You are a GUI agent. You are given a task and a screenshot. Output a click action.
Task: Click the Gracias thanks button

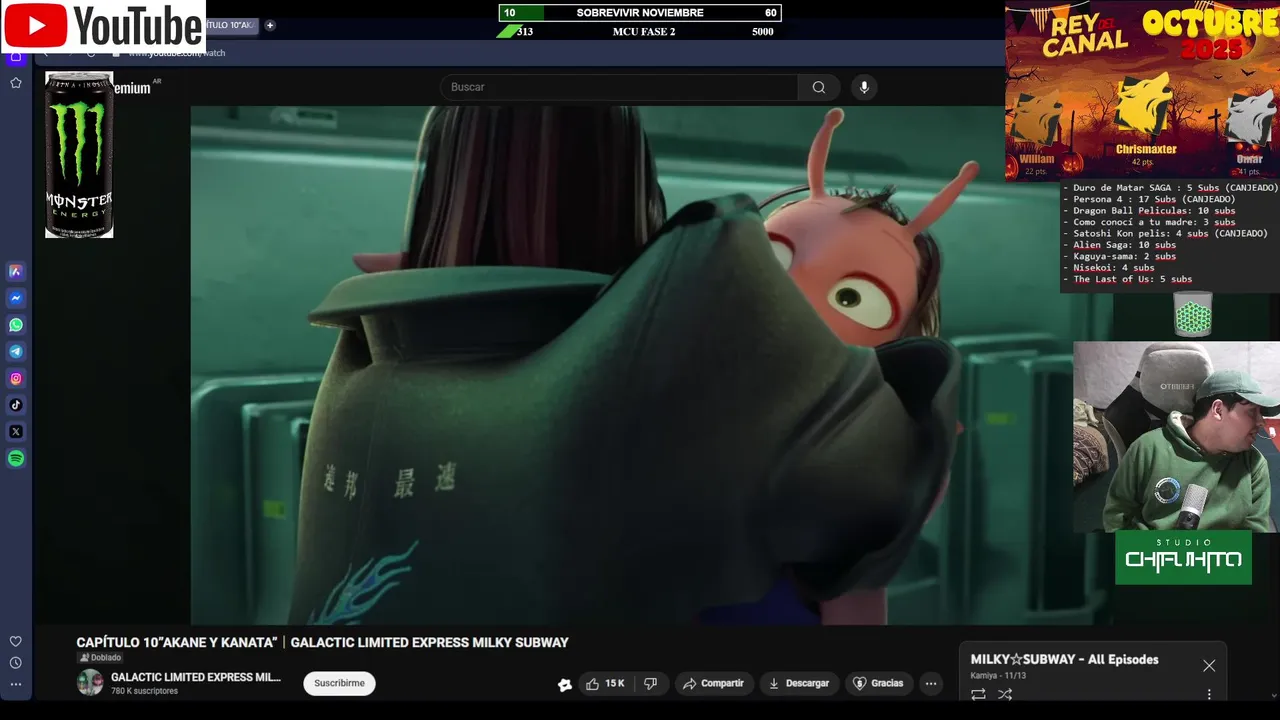click(x=878, y=684)
